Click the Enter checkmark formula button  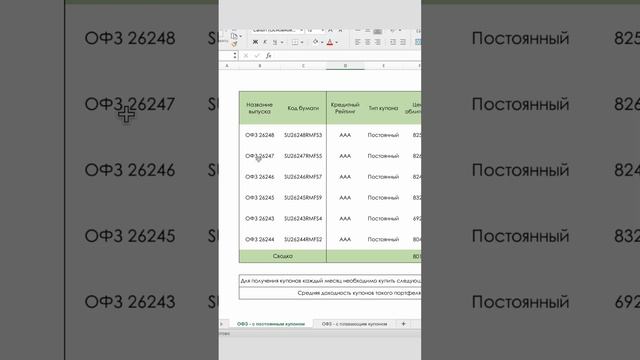pos(257,56)
